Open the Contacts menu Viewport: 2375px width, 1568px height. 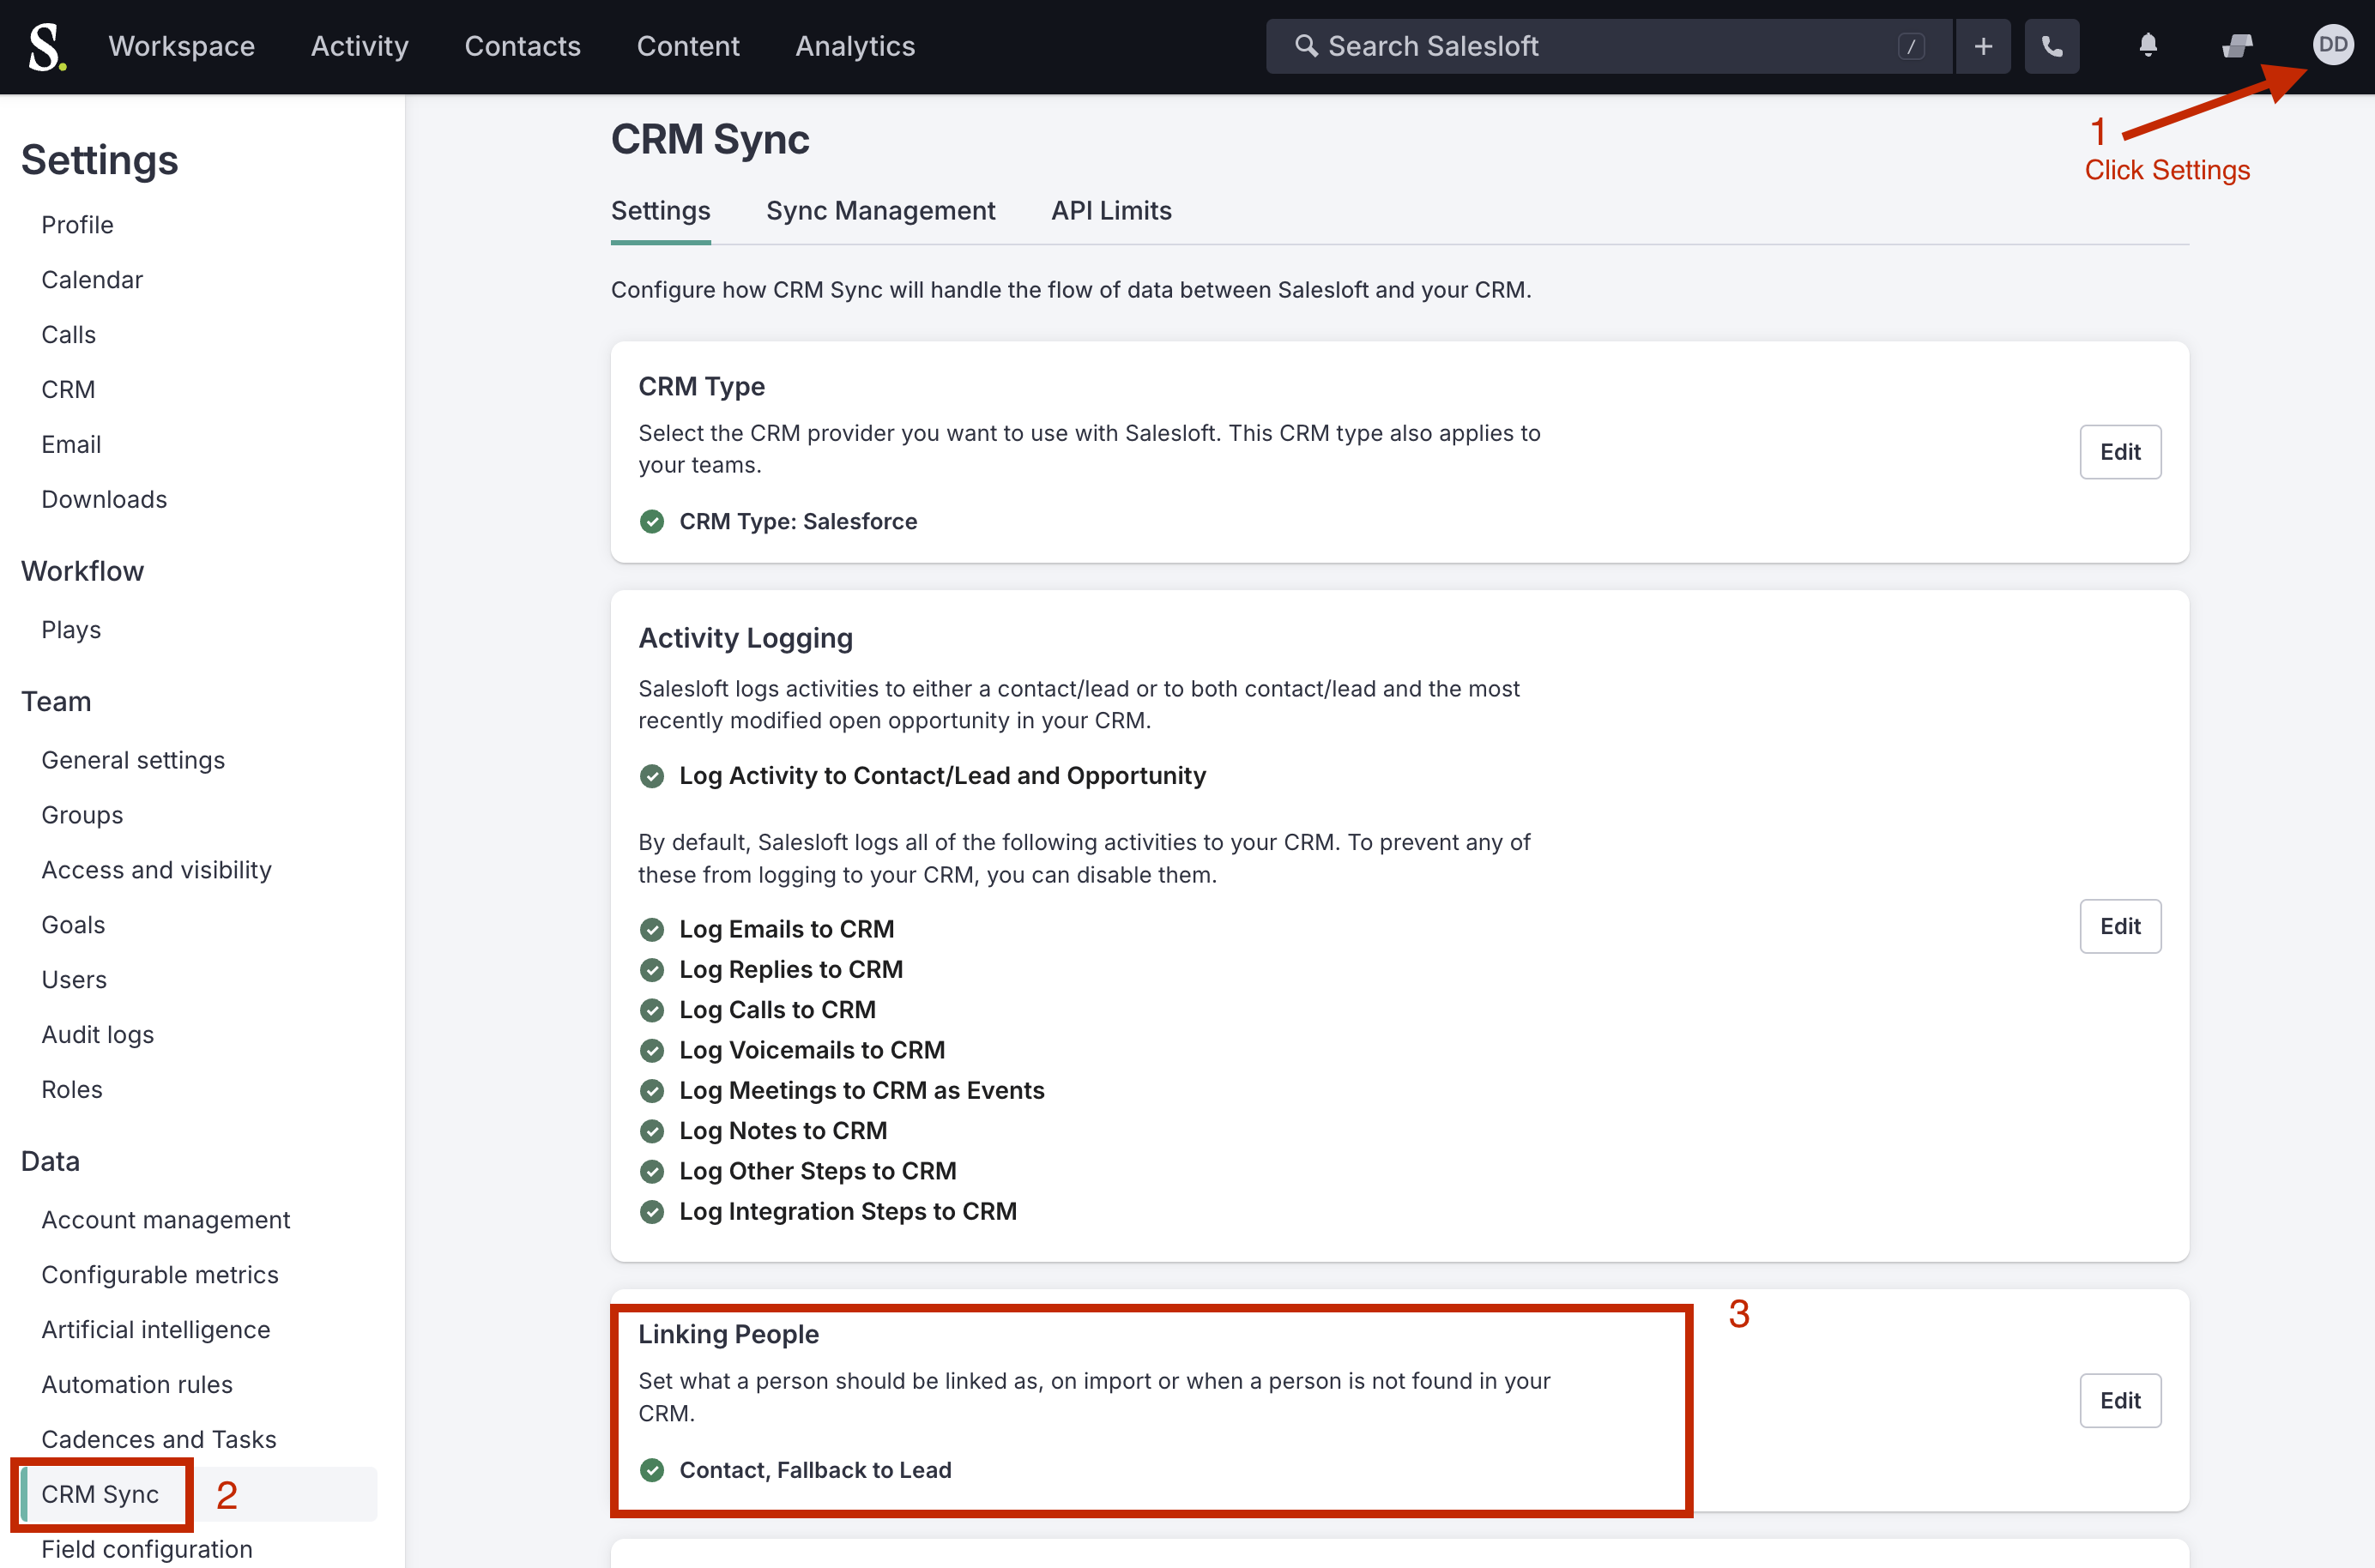523,46
